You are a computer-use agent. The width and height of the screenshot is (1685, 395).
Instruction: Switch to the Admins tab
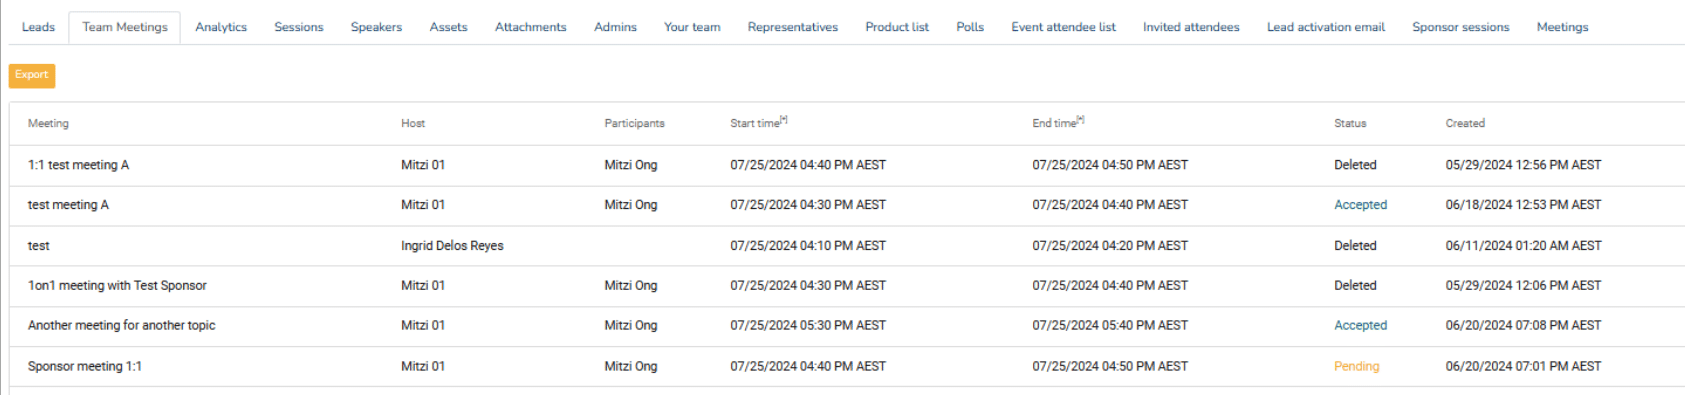click(x=615, y=27)
